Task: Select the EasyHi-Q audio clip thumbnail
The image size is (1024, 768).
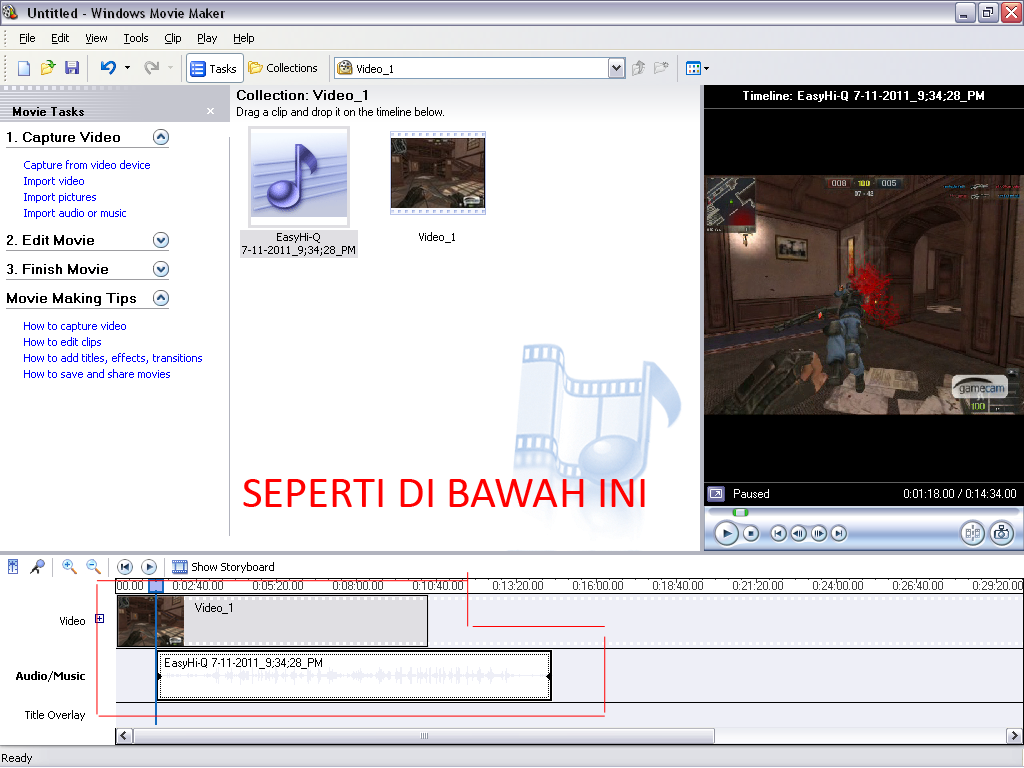Action: (299, 176)
